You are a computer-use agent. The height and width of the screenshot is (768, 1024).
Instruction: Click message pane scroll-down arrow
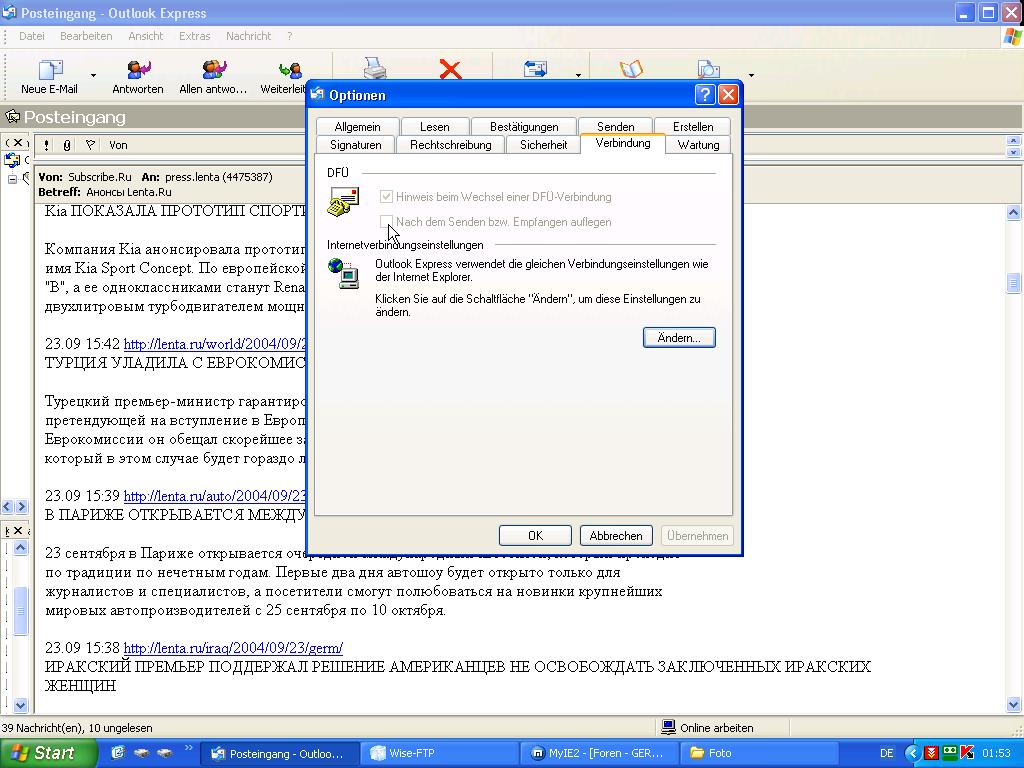pyautogui.click(x=1013, y=704)
